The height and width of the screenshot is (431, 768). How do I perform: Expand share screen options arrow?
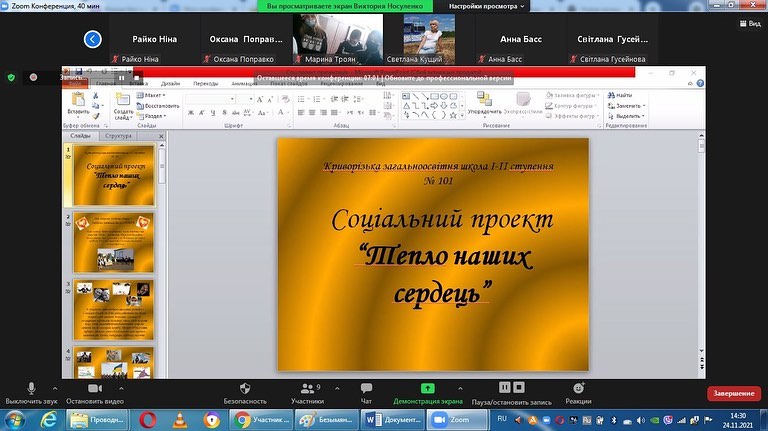pyautogui.click(x=460, y=388)
